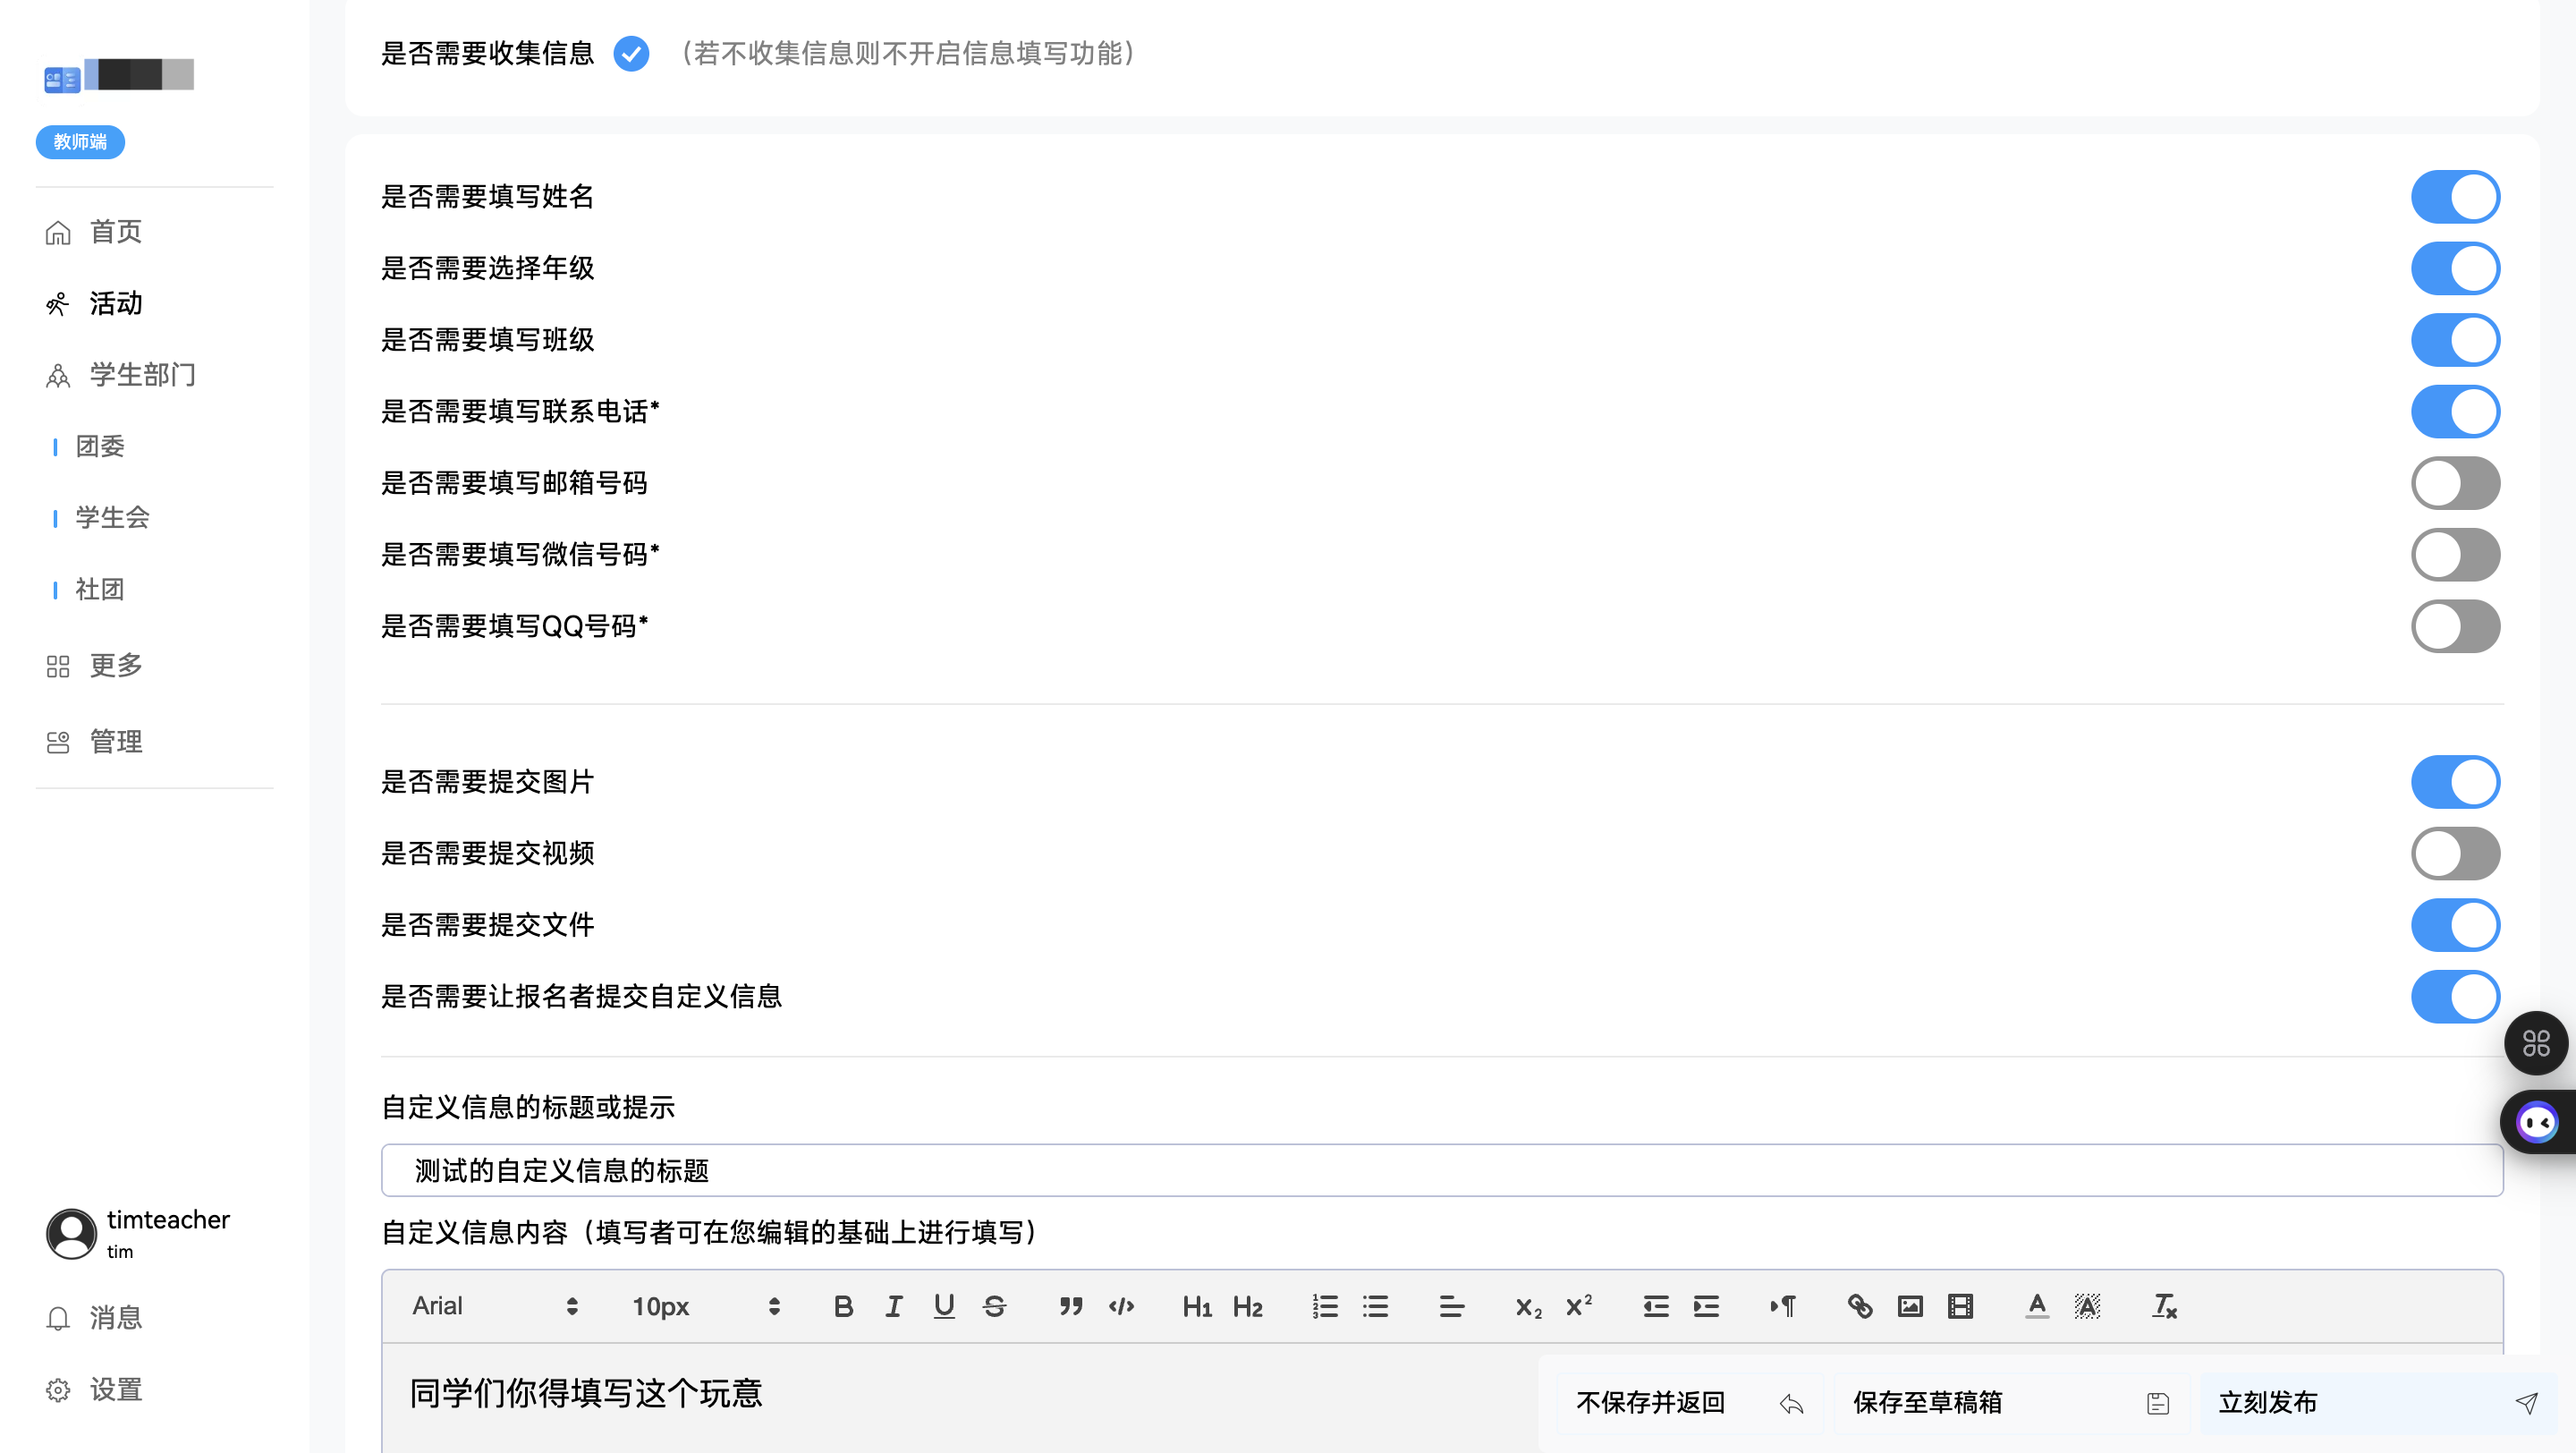Click the ordered list icon

click(1325, 1306)
